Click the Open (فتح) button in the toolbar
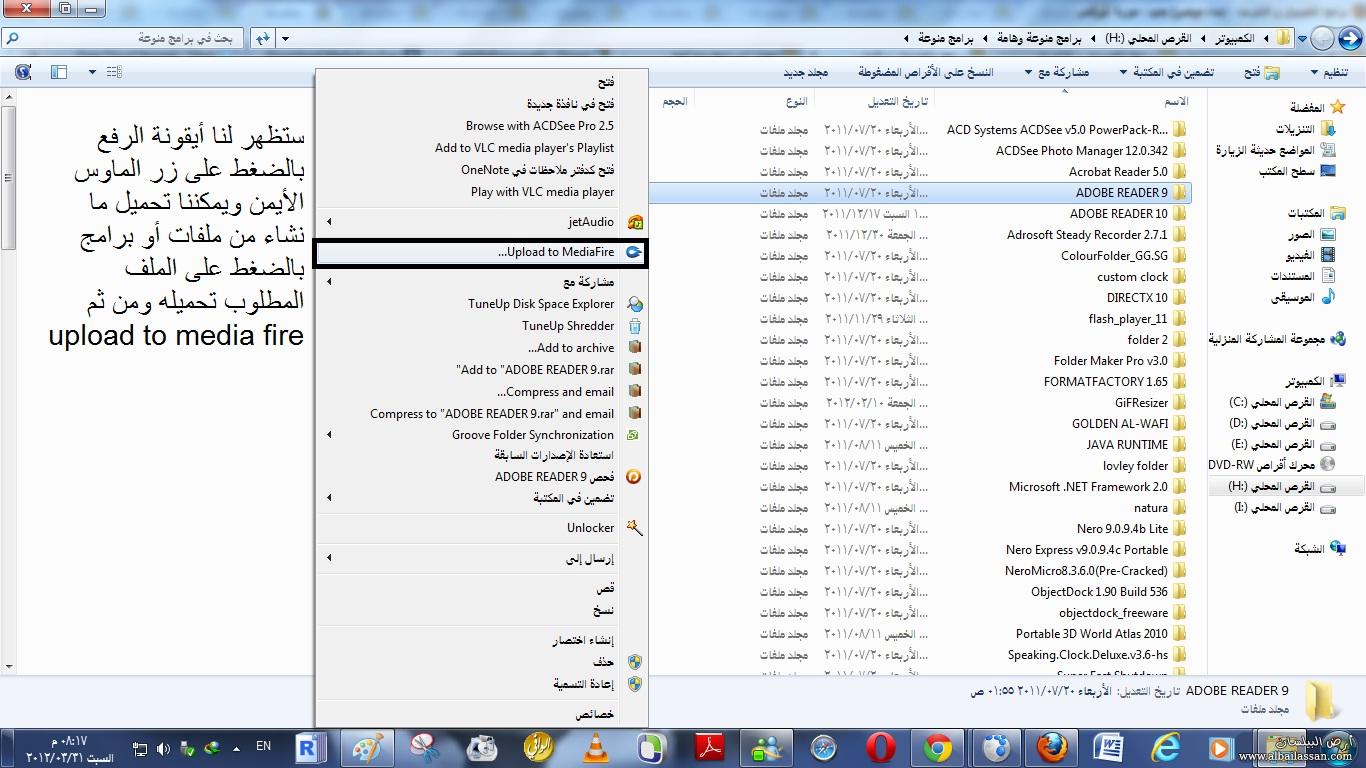The image size is (1366, 768). tap(1260, 73)
